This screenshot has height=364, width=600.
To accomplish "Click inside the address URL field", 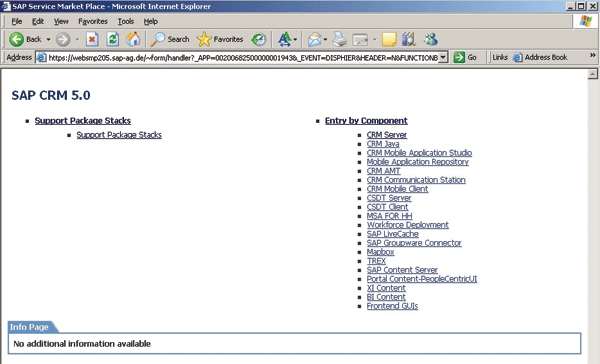I will 243,58.
